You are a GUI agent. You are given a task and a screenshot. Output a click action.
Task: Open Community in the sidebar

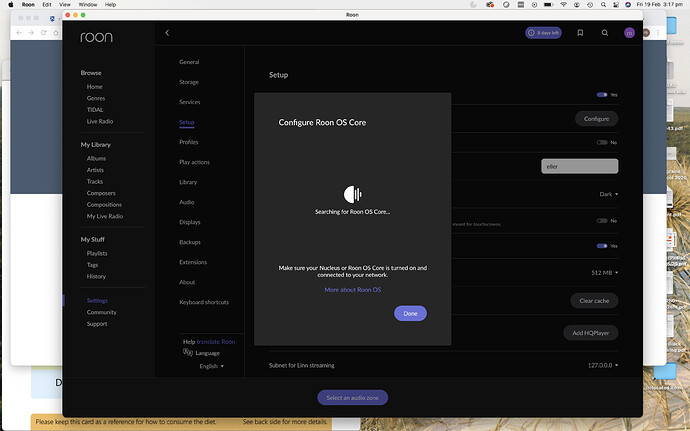click(102, 312)
